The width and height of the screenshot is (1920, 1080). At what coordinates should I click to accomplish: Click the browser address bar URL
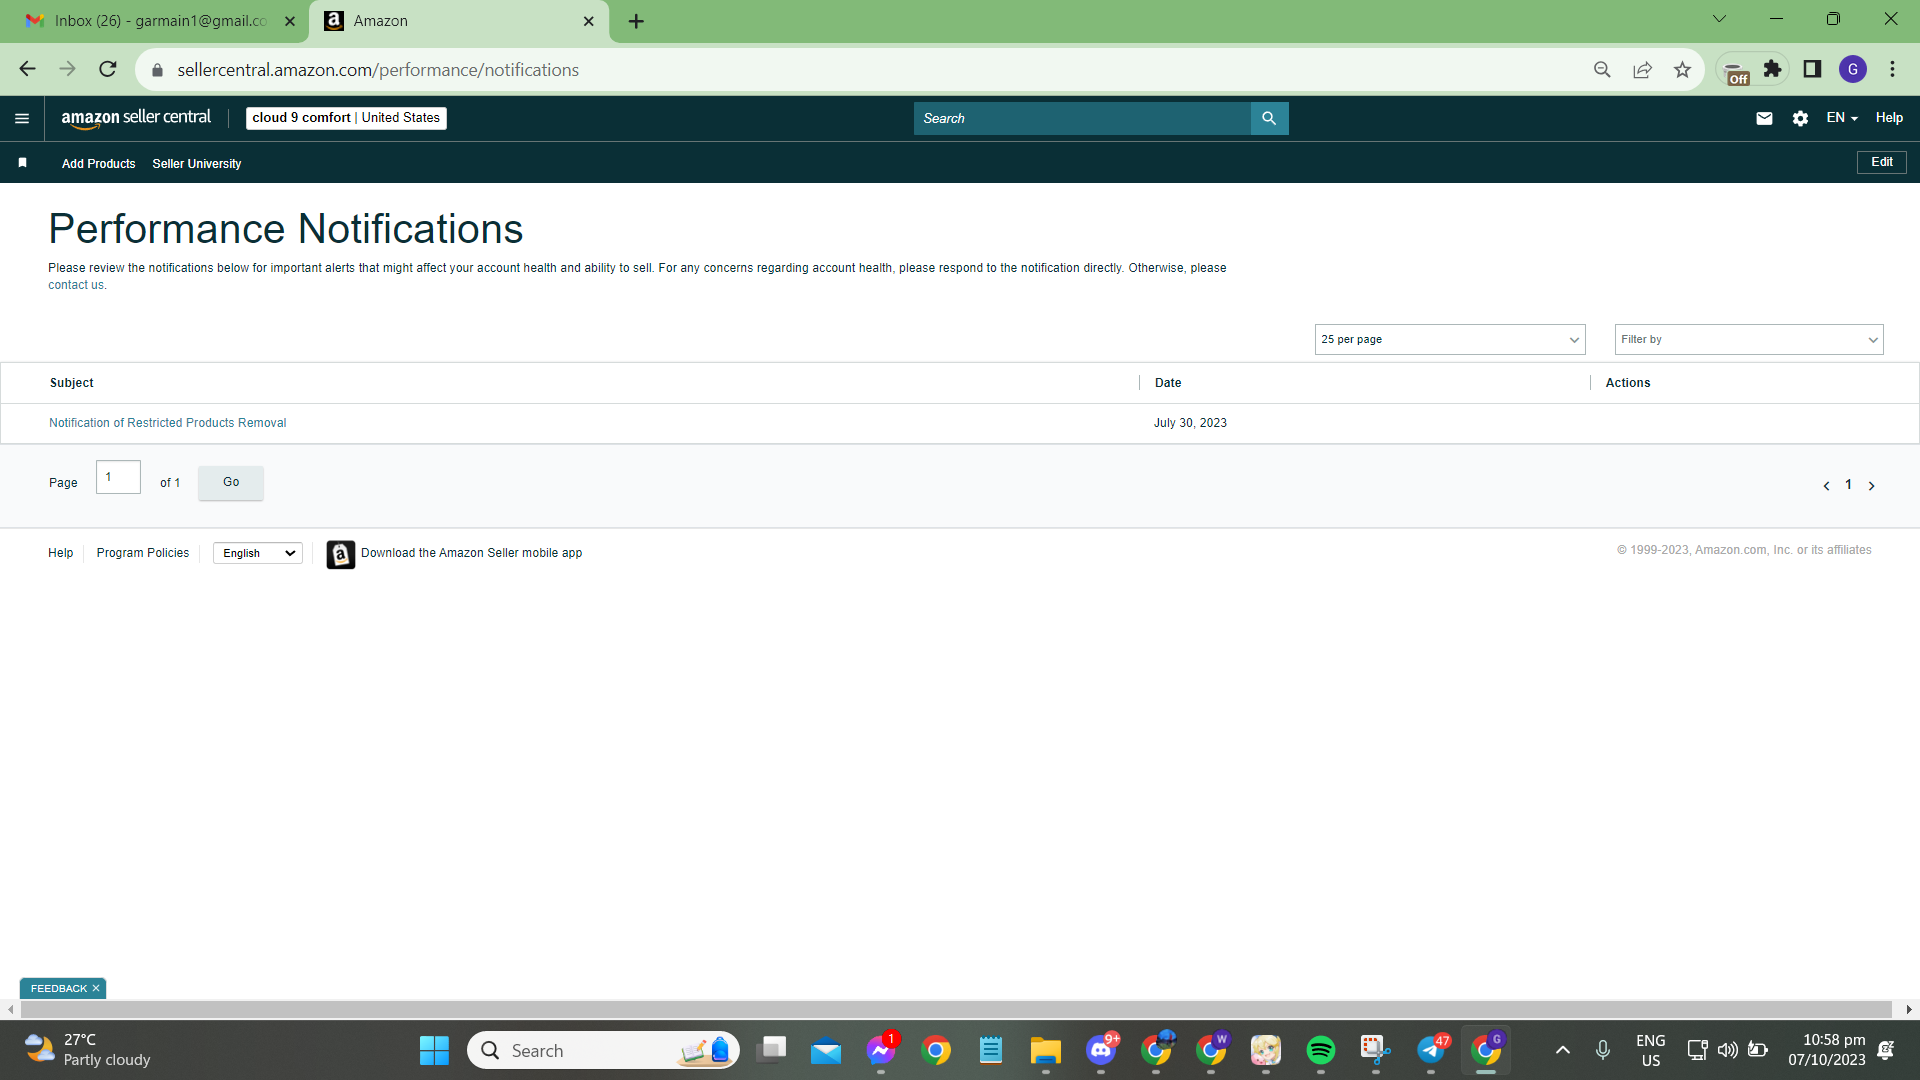pos(378,70)
